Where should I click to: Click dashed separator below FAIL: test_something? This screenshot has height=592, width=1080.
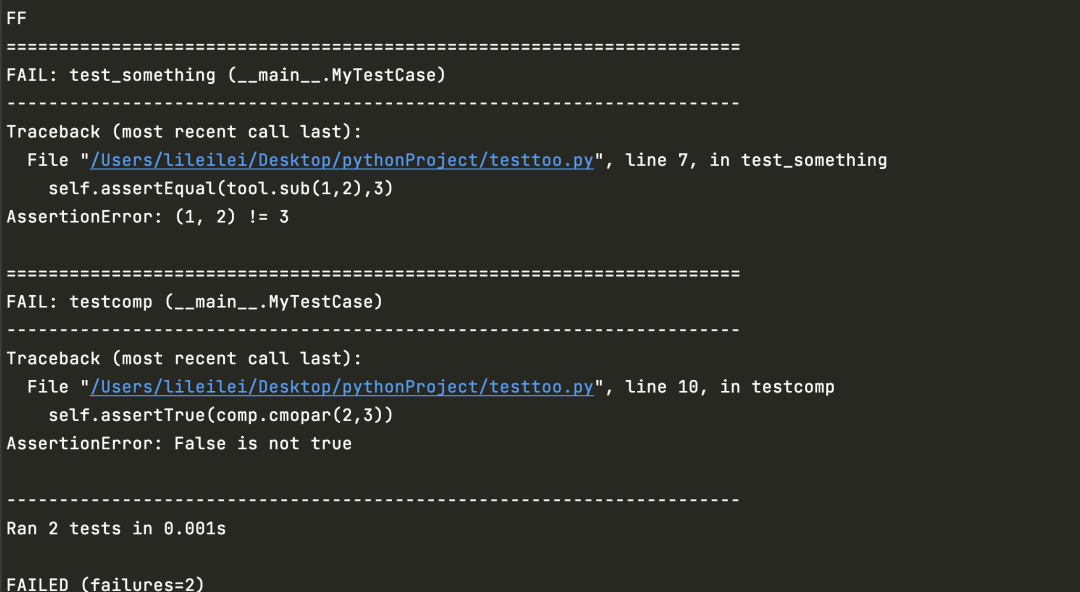(373, 103)
